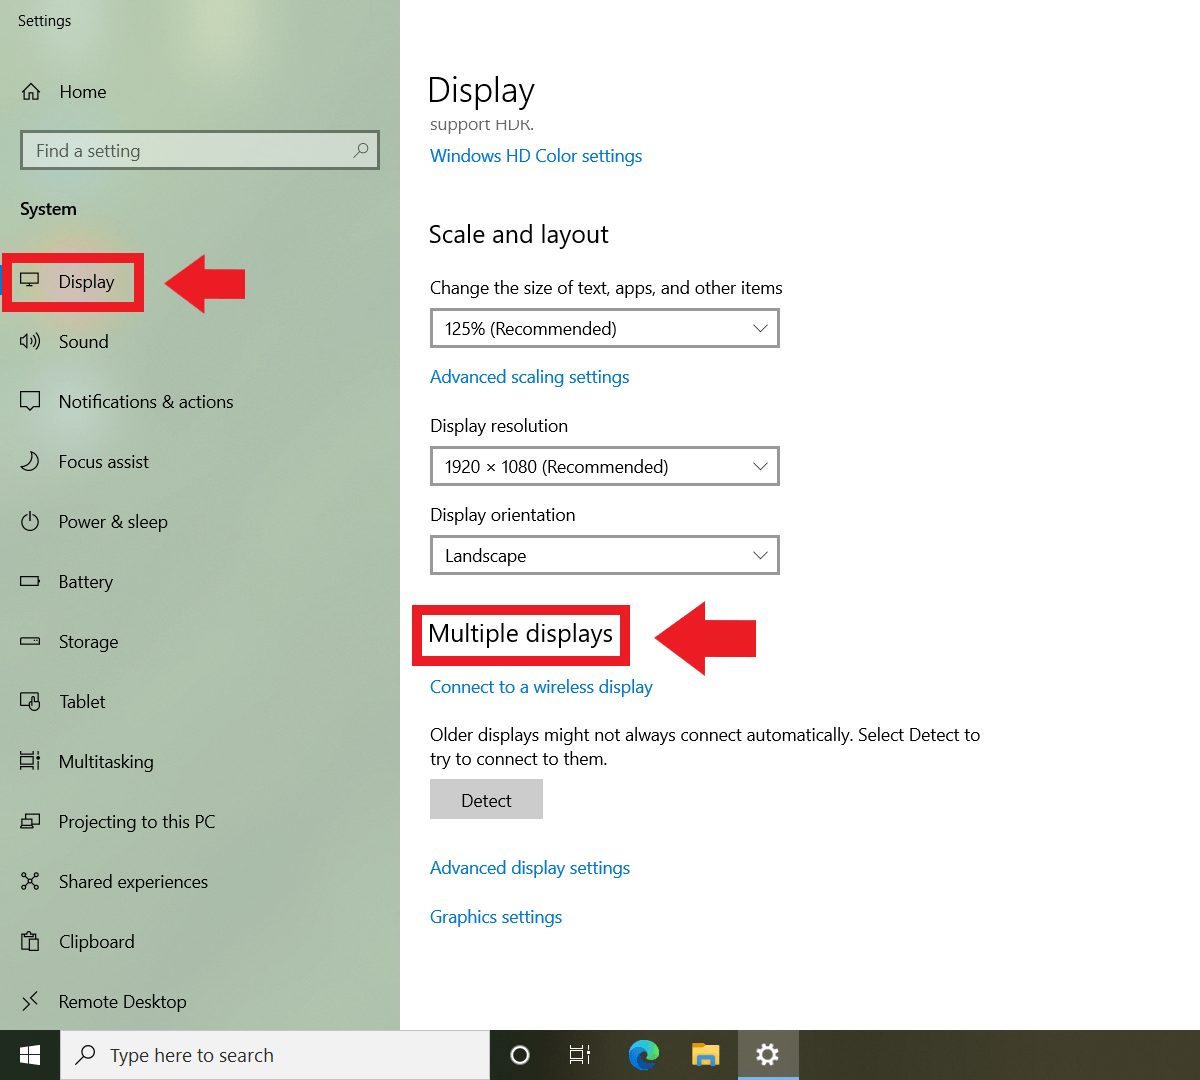This screenshot has width=1200, height=1080.
Task: Select the Battery settings icon
Action: [x=30, y=581]
